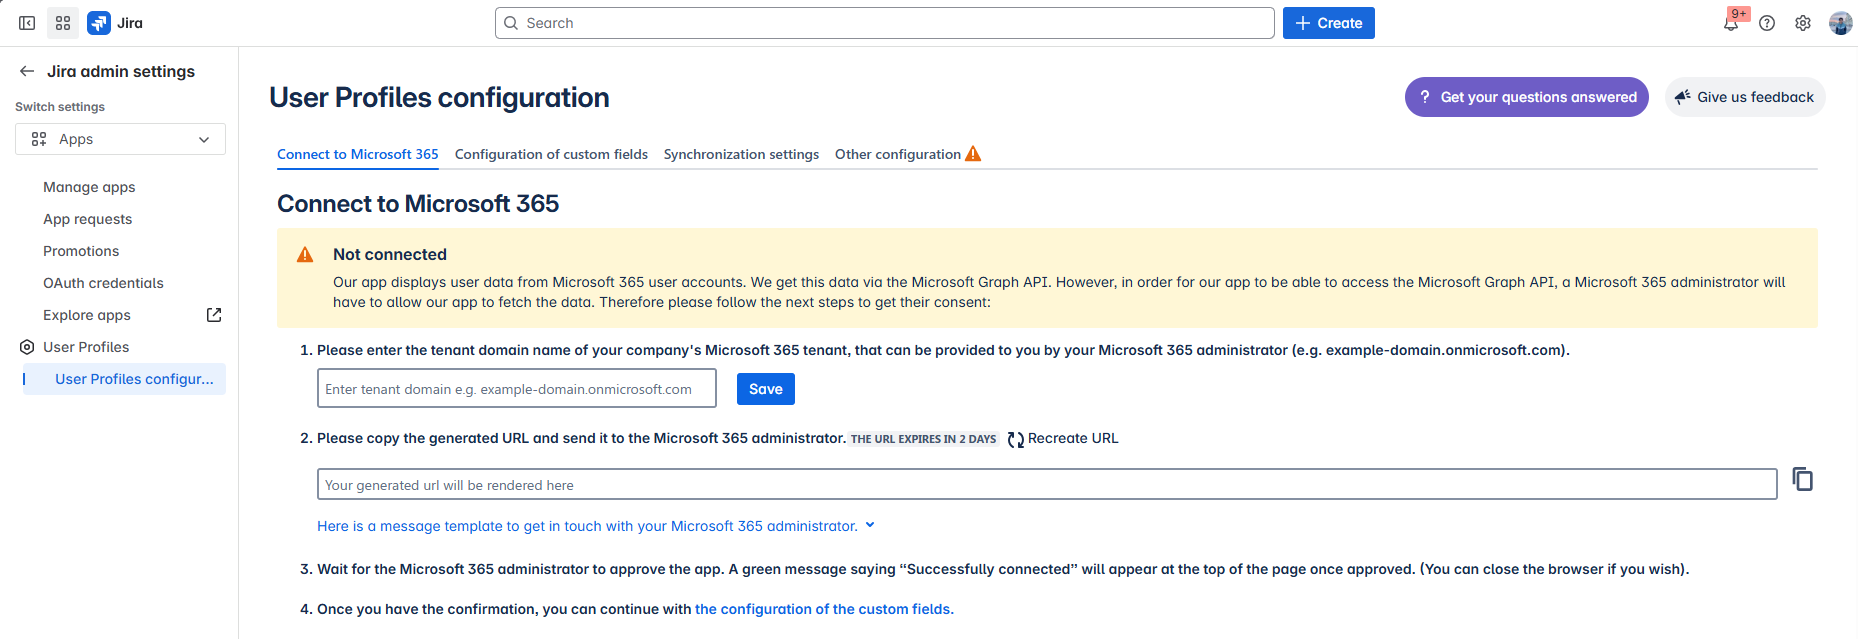Screen dimensions: 1858x639
Task: Open the app switcher grid icon
Action: point(63,23)
